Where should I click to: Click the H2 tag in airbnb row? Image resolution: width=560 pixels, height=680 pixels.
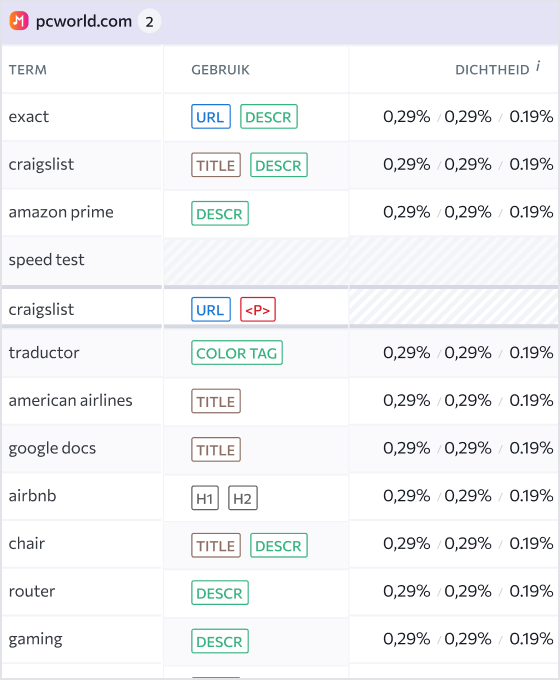tap(243, 498)
